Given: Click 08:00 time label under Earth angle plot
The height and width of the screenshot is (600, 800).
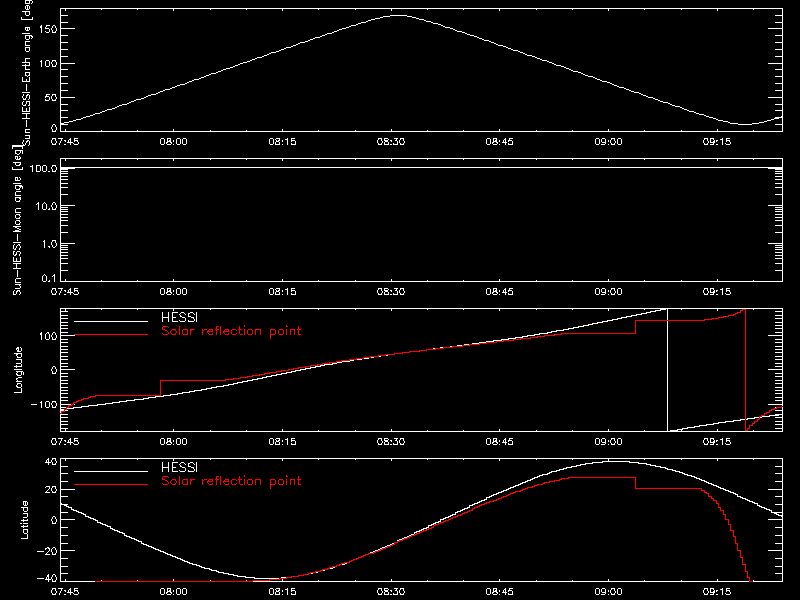Looking at the screenshot, I should pos(173,141).
